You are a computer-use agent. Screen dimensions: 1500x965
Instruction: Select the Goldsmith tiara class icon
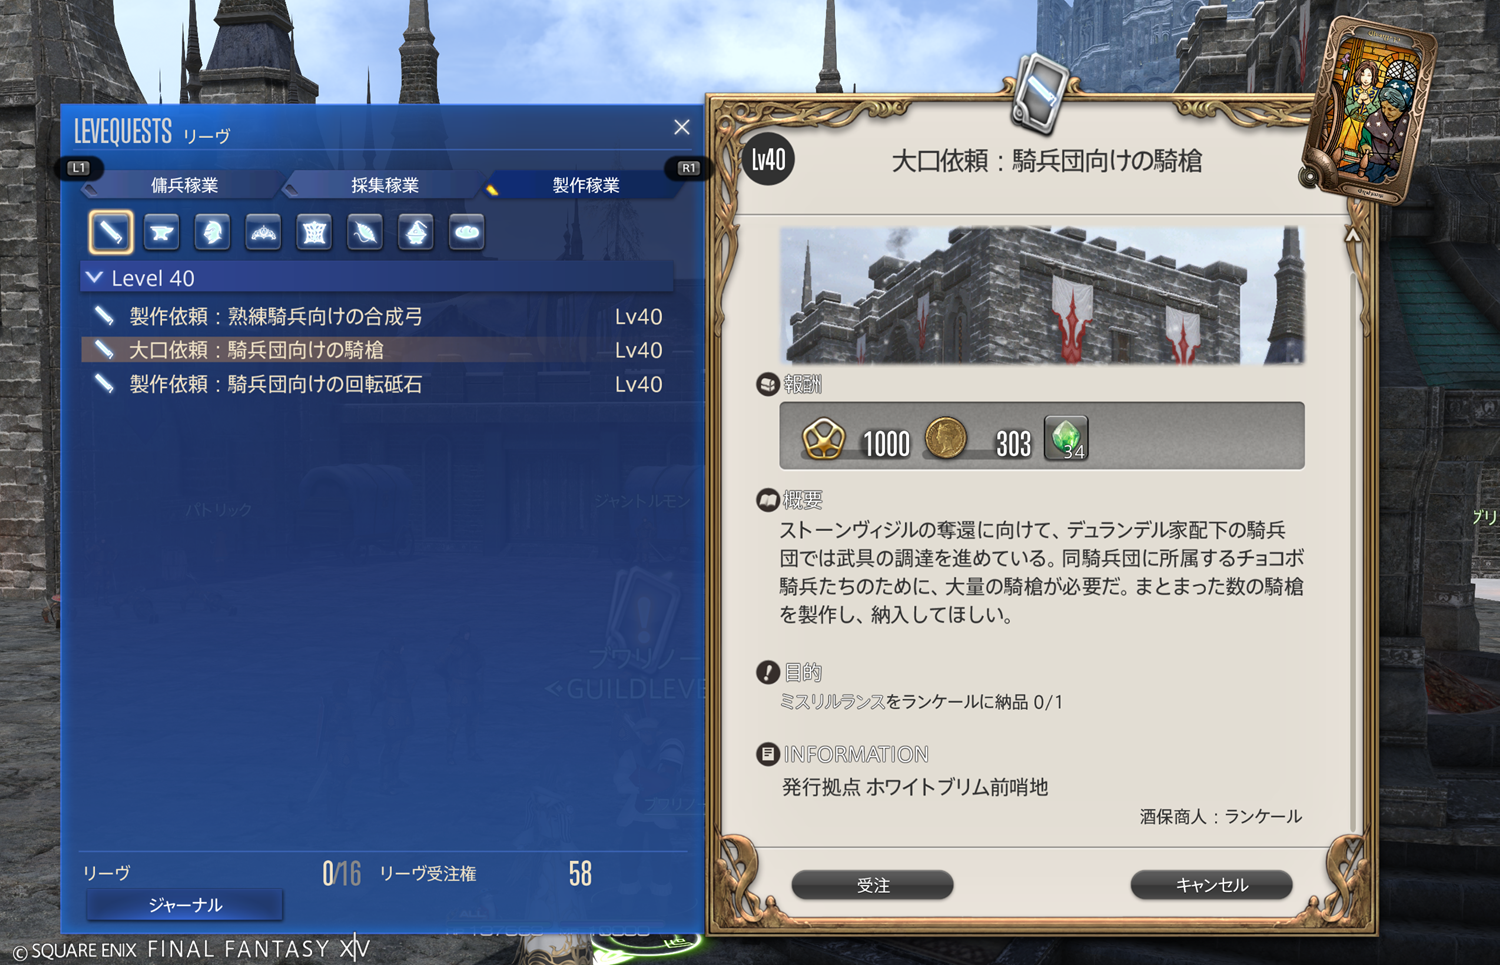(x=263, y=232)
